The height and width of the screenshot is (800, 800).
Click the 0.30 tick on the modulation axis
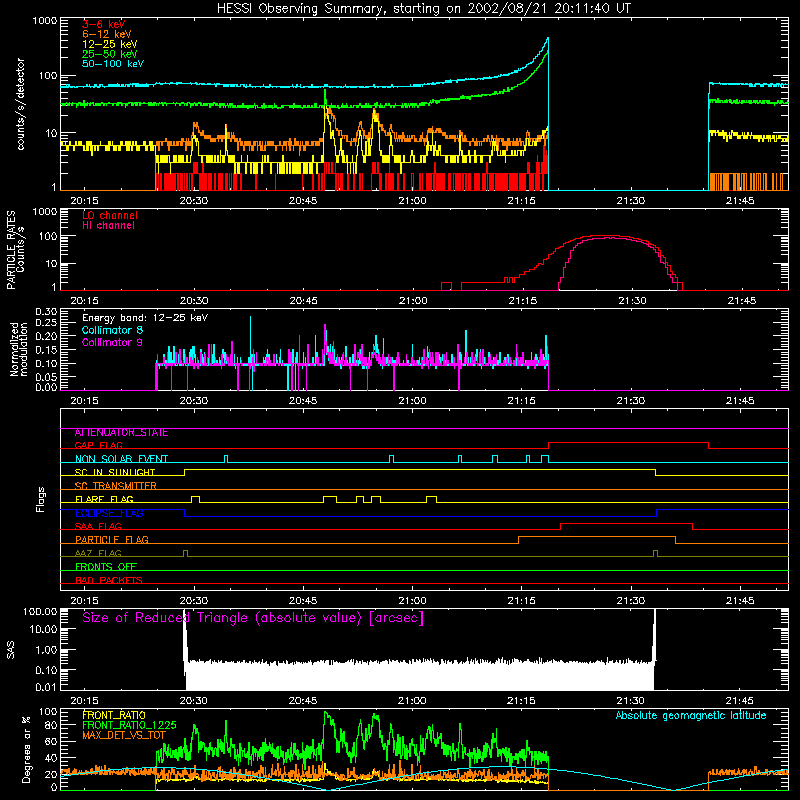46,312
